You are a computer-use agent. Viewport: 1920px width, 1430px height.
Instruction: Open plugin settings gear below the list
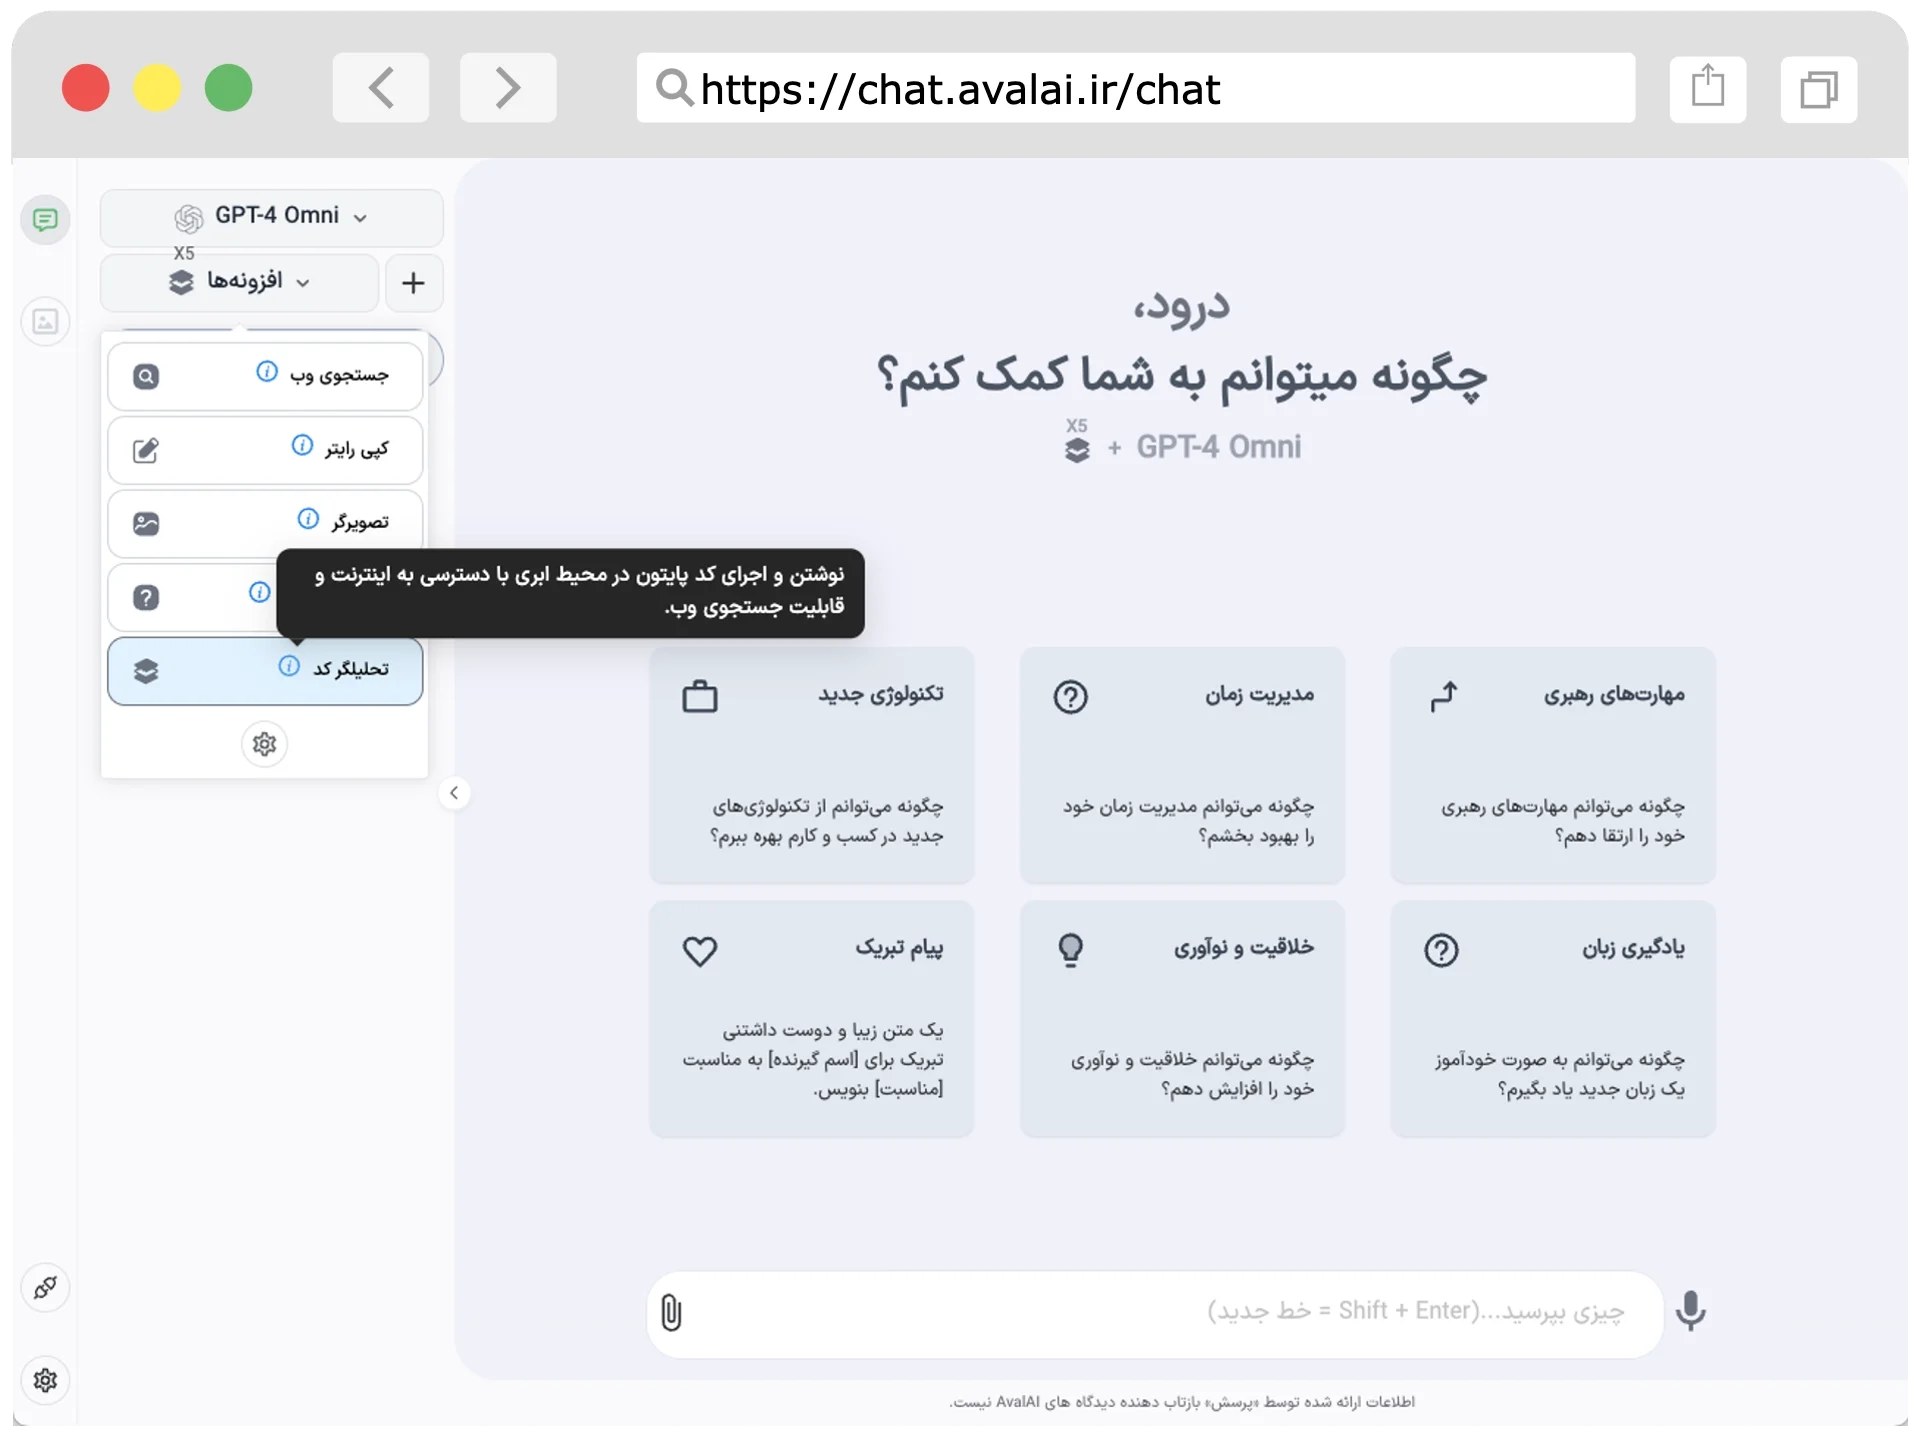pyautogui.click(x=264, y=744)
